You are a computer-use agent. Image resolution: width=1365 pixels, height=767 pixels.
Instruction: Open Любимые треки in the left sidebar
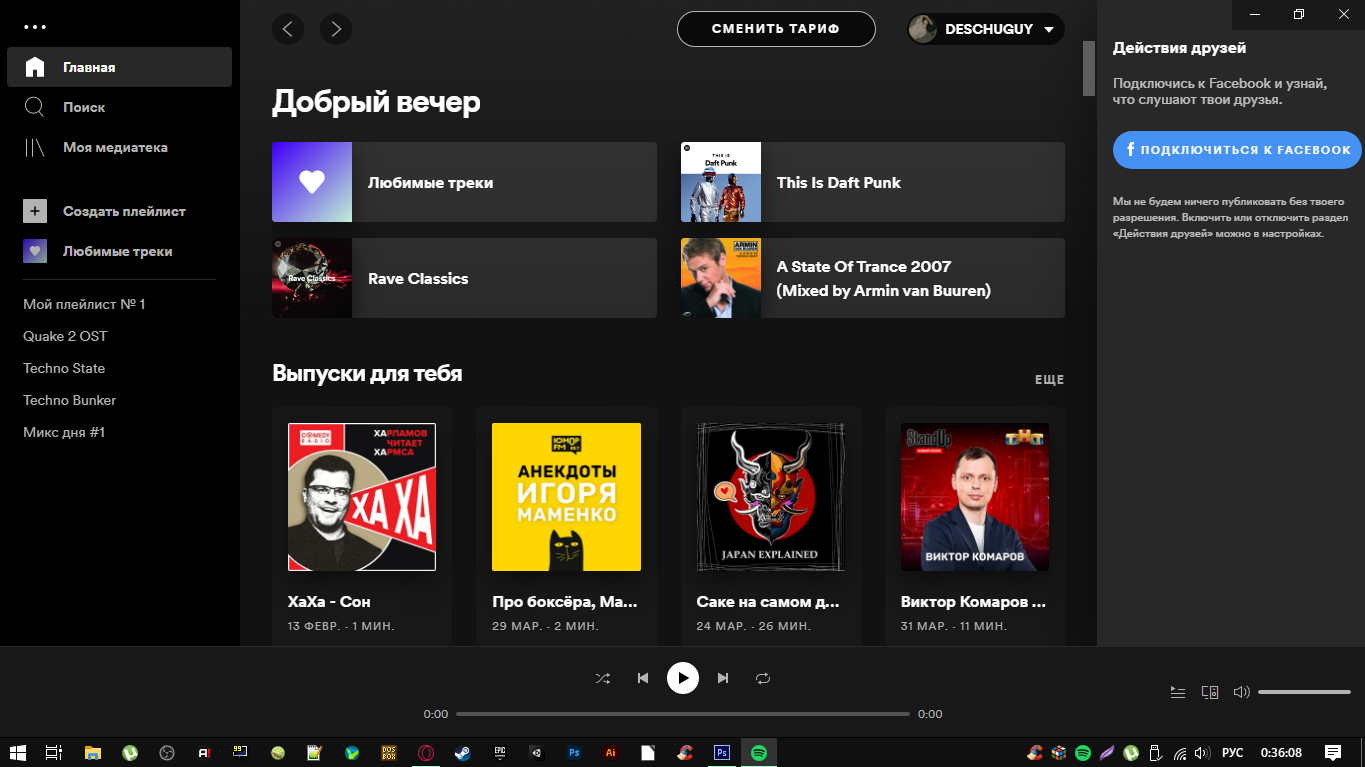(119, 251)
